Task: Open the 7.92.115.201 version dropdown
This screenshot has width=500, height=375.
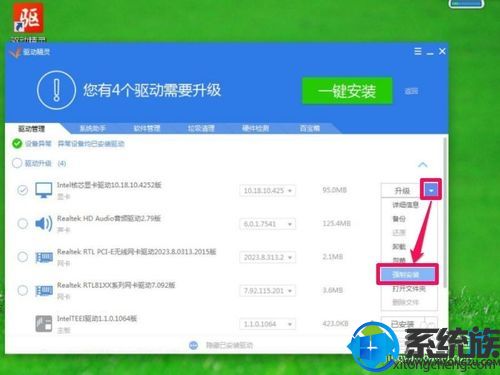Action: tap(267, 291)
